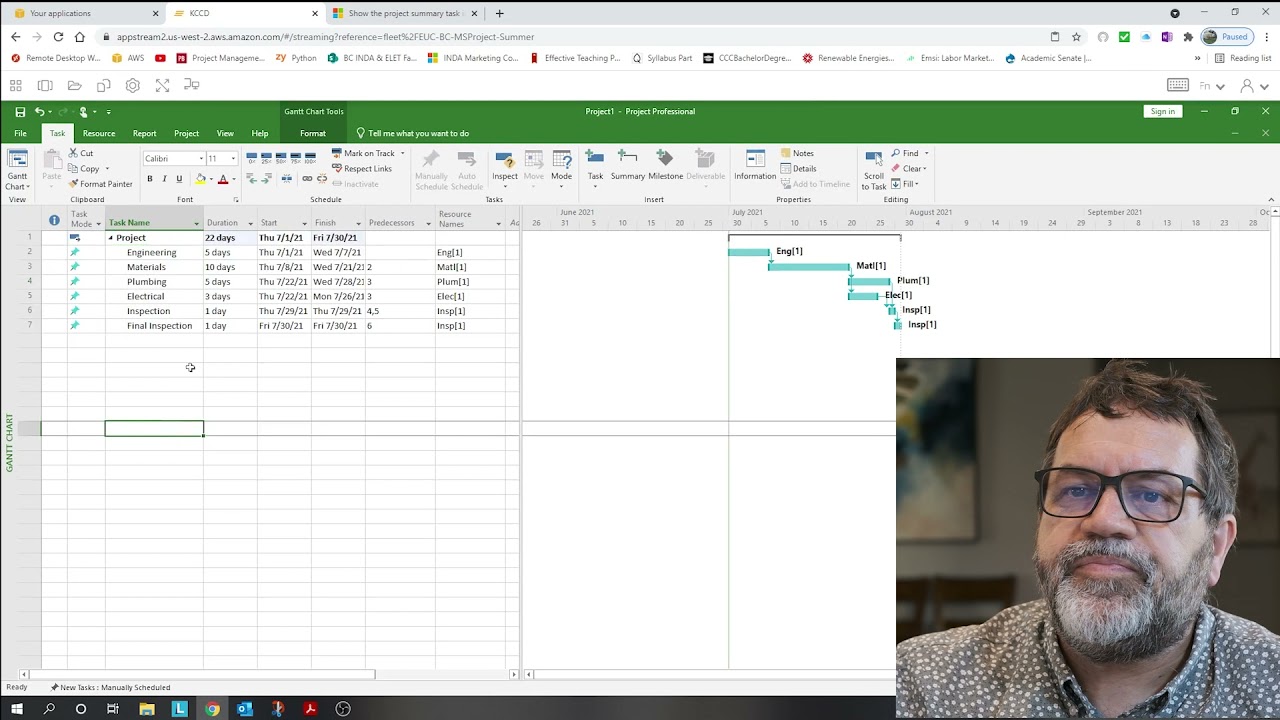Viewport: 1280px width, 720px height.
Task: Click the Materials Gantt bar
Action: coord(809,266)
